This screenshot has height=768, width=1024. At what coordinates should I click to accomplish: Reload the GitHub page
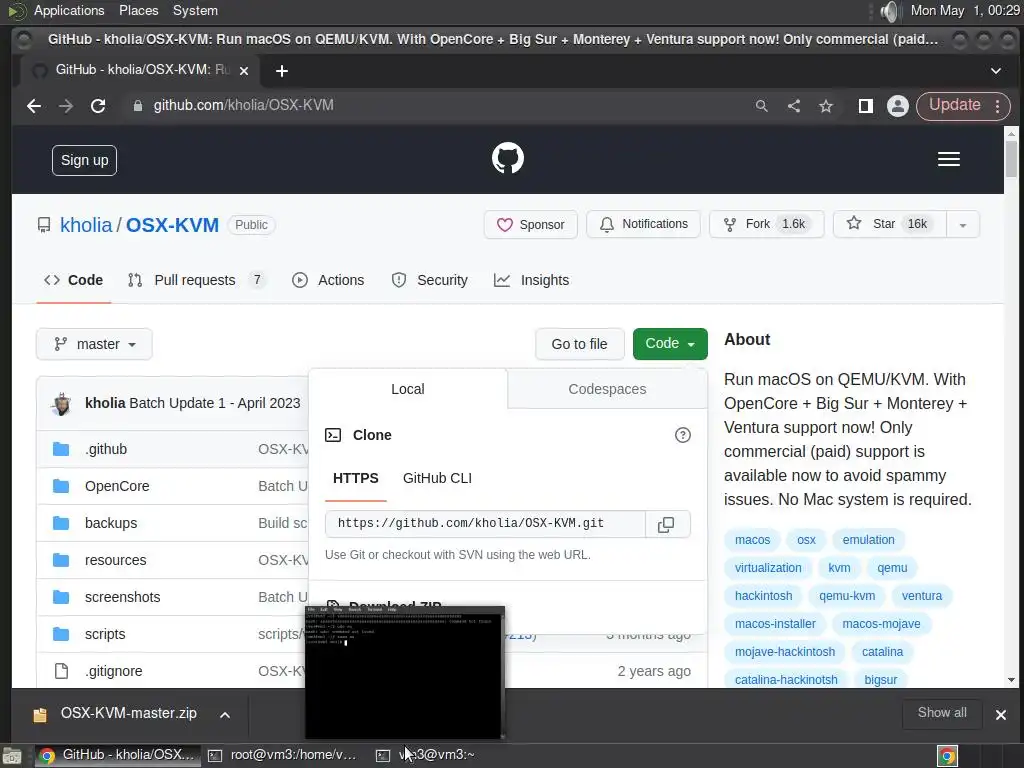(x=98, y=106)
